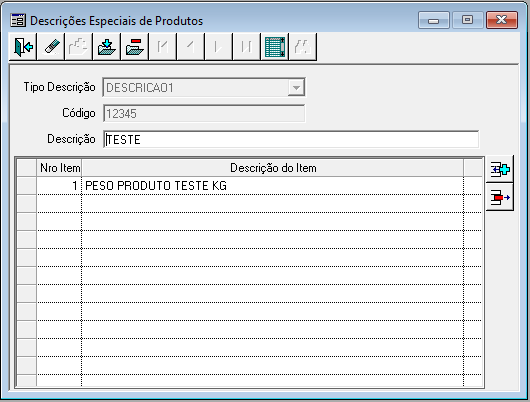Select cell PESO PRODUTO TESTE KG
The image size is (530, 402).
point(273,186)
